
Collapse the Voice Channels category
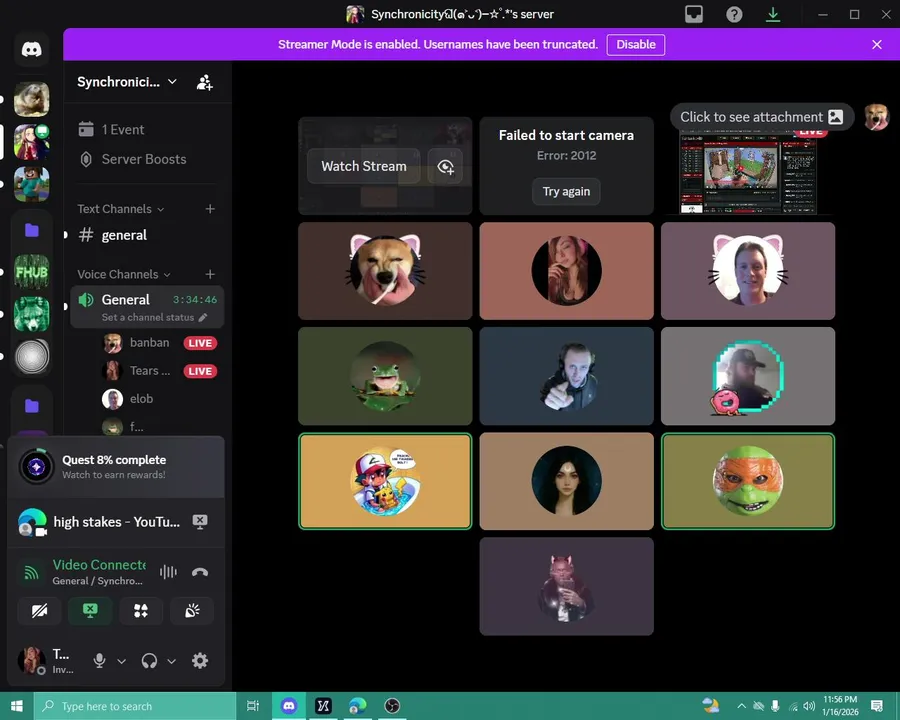tap(124, 274)
